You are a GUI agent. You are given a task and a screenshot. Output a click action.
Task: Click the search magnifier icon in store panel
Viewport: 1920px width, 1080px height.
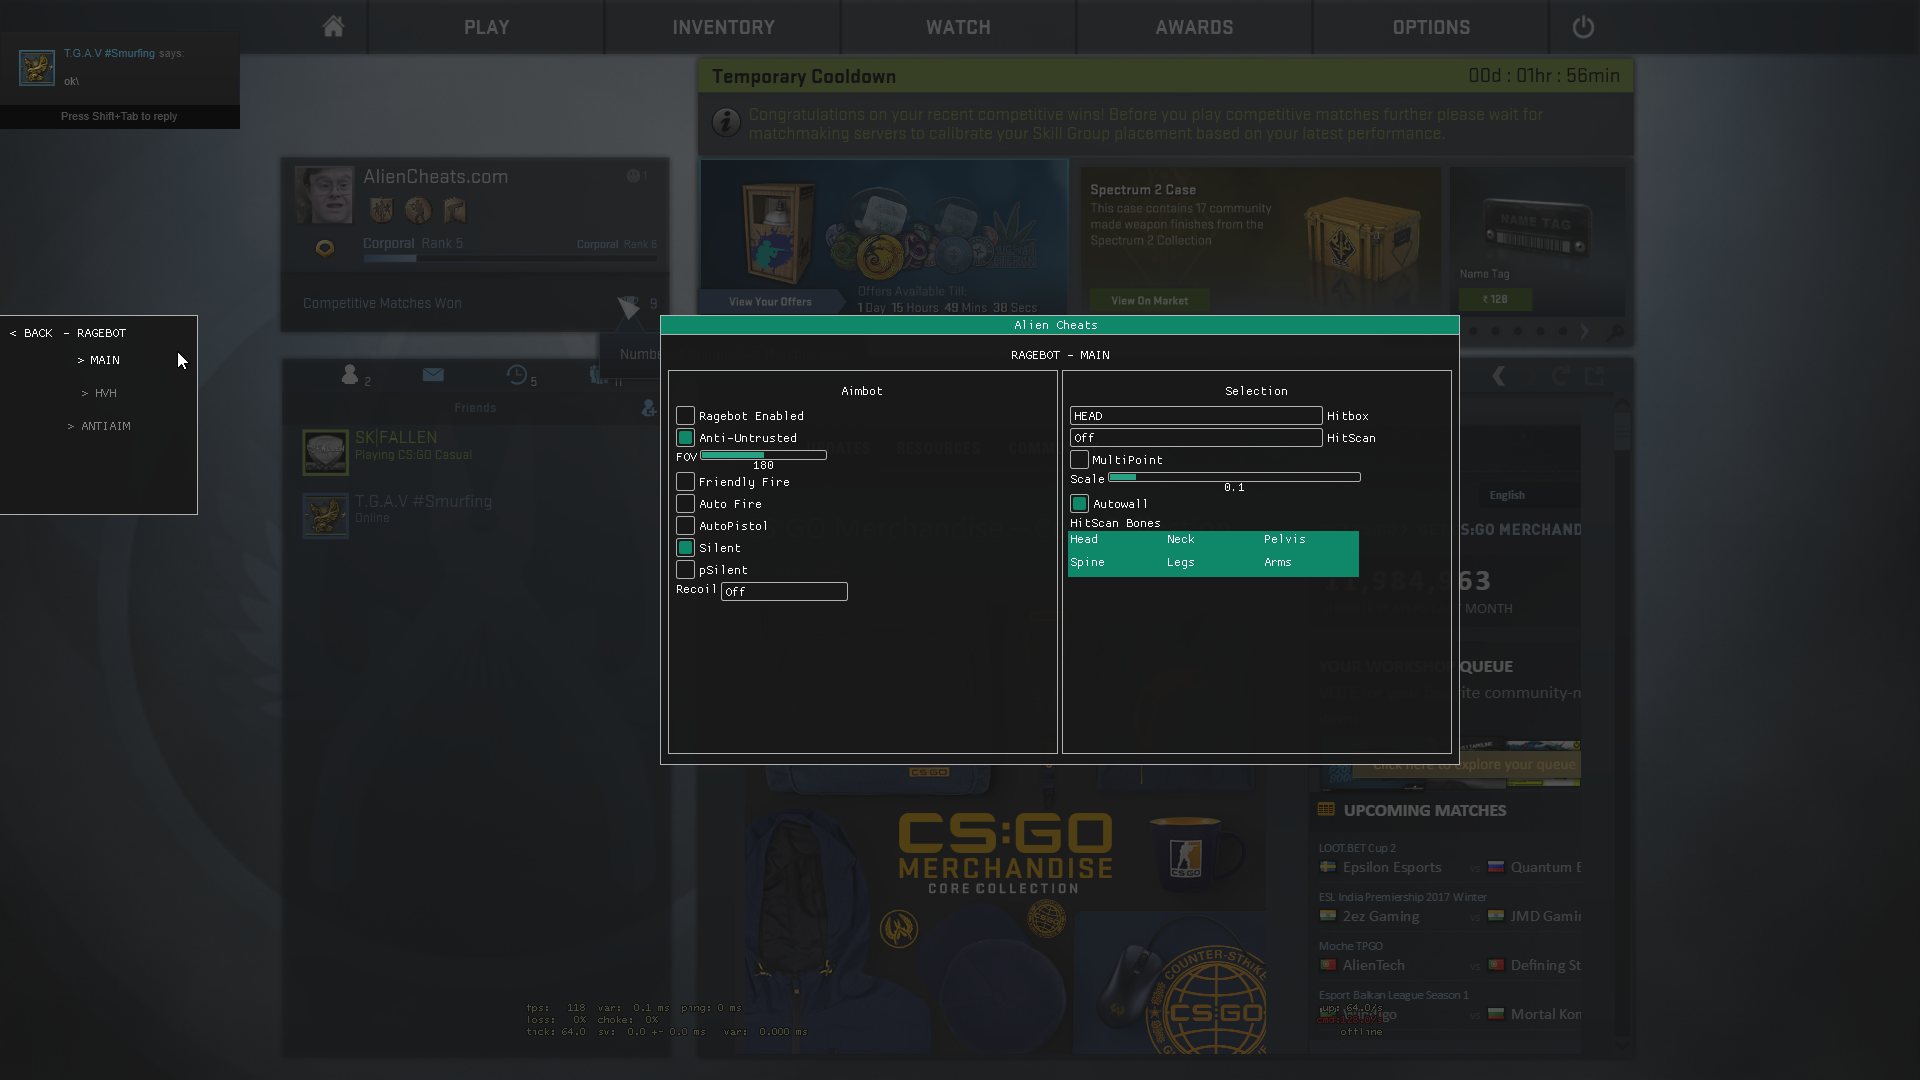pos(1614,333)
